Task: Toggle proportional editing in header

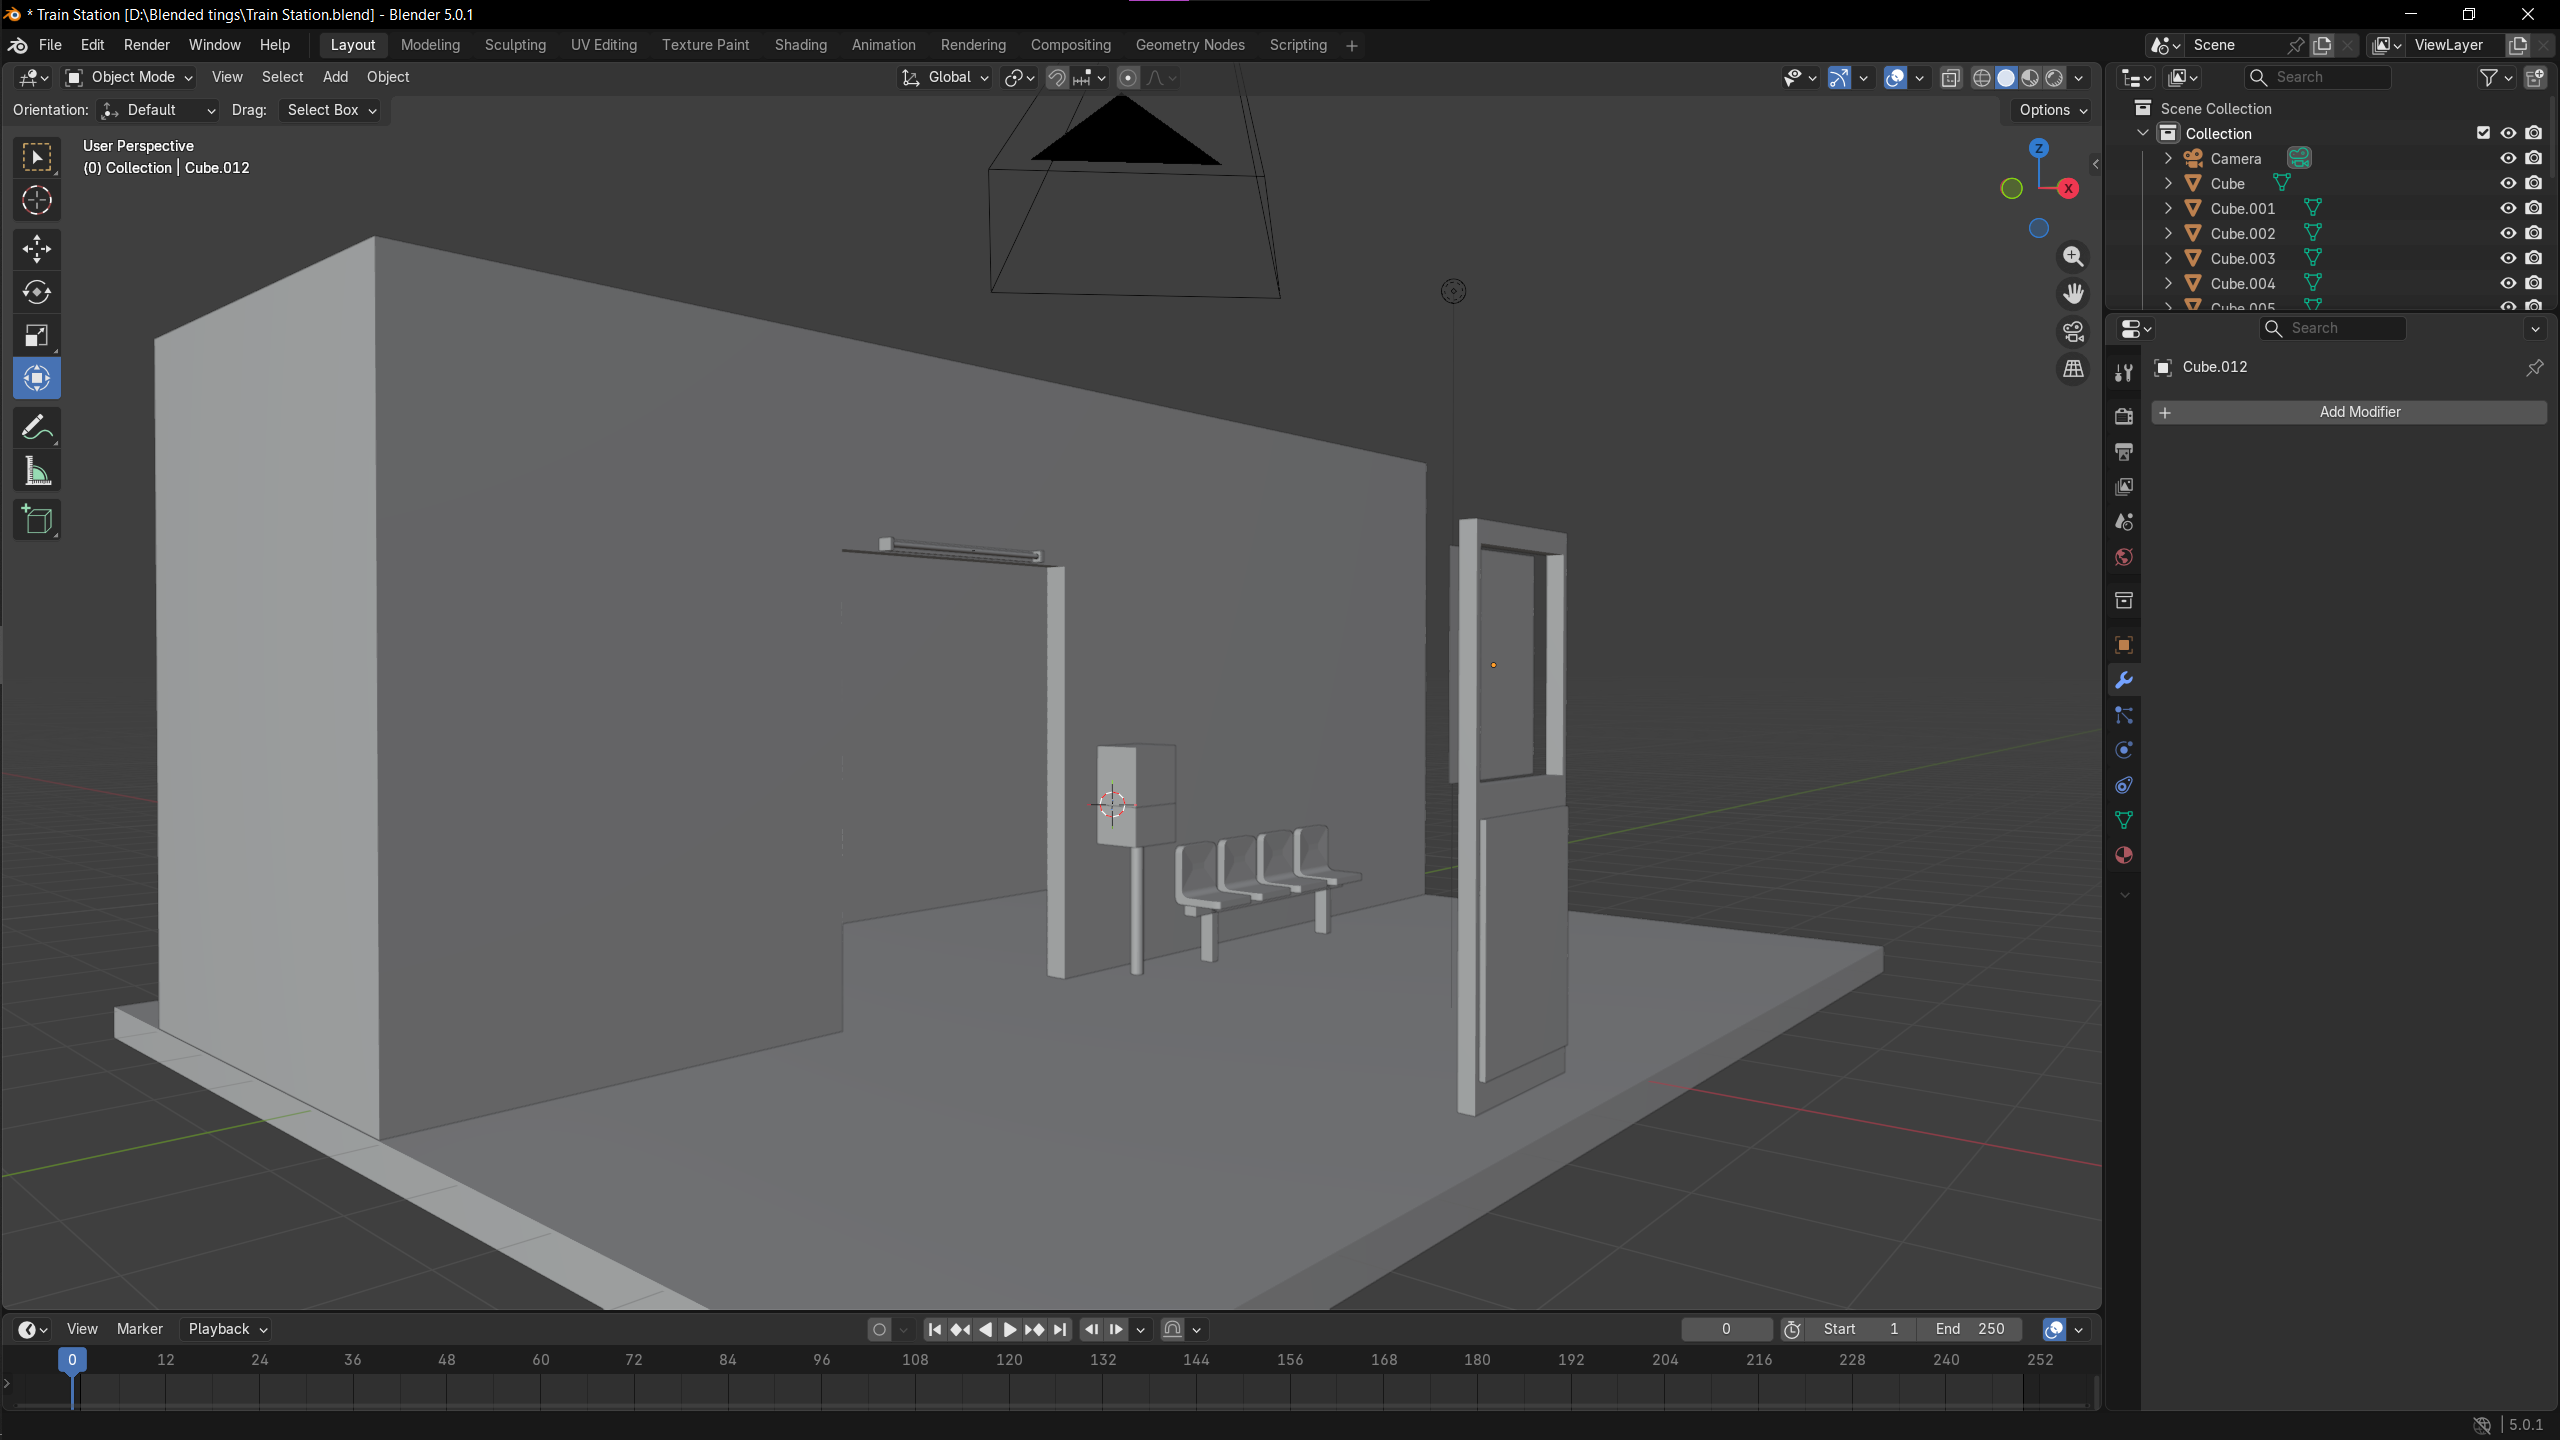Action: click(x=1128, y=77)
